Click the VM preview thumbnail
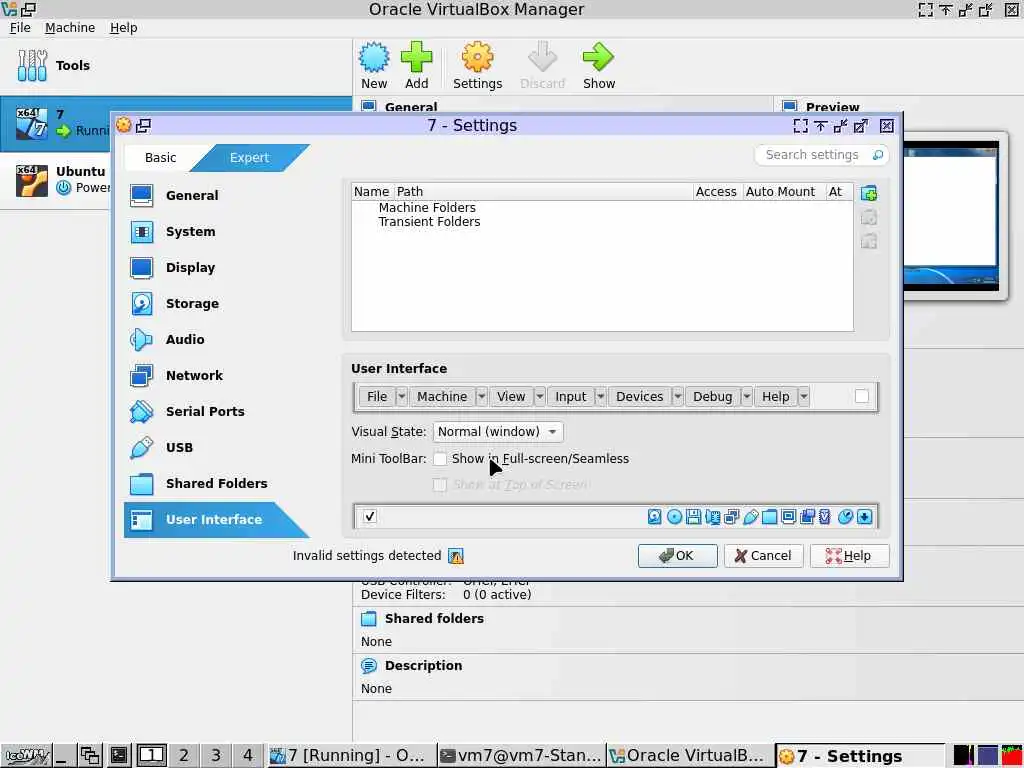Image resolution: width=1024 pixels, height=768 pixels. pos(951,216)
